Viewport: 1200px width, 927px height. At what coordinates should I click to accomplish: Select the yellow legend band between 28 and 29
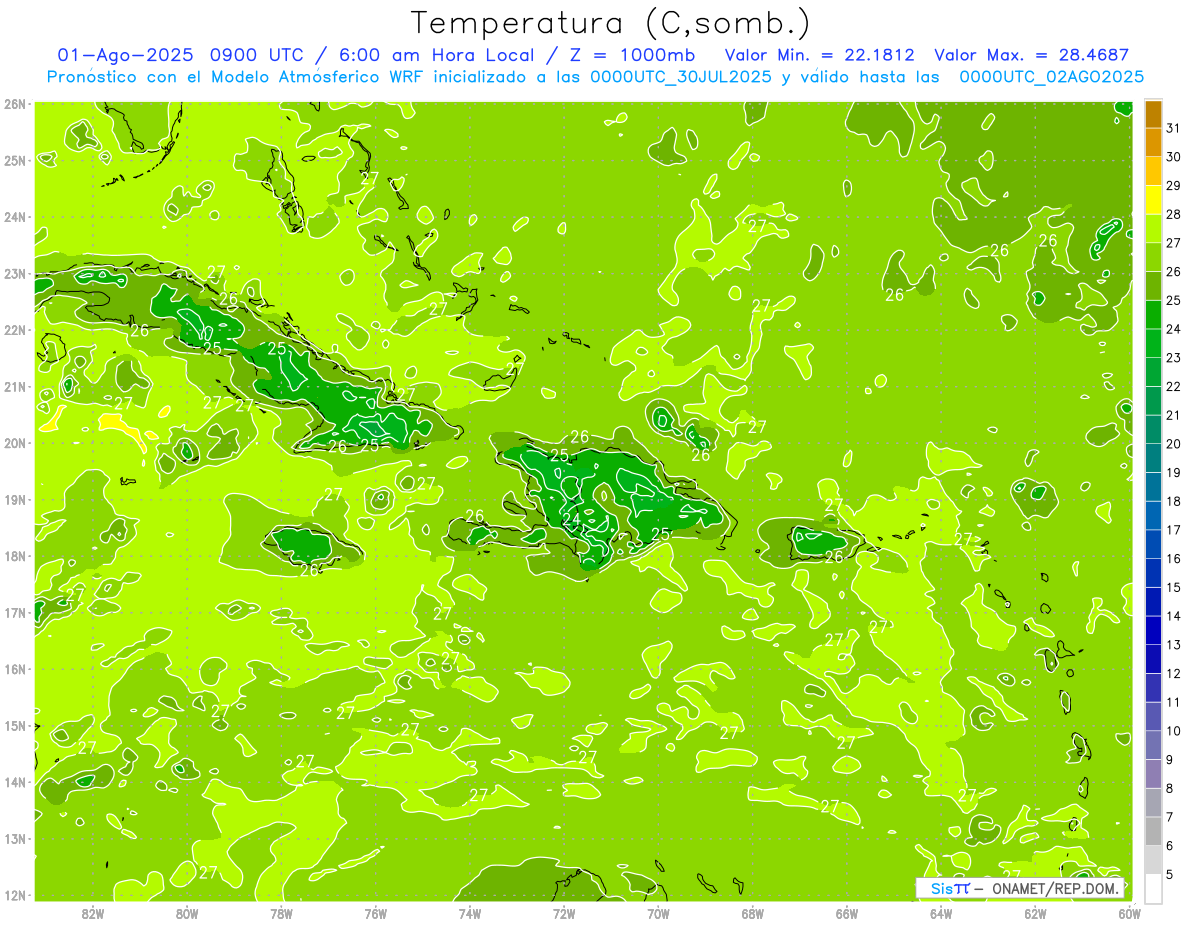1153,200
